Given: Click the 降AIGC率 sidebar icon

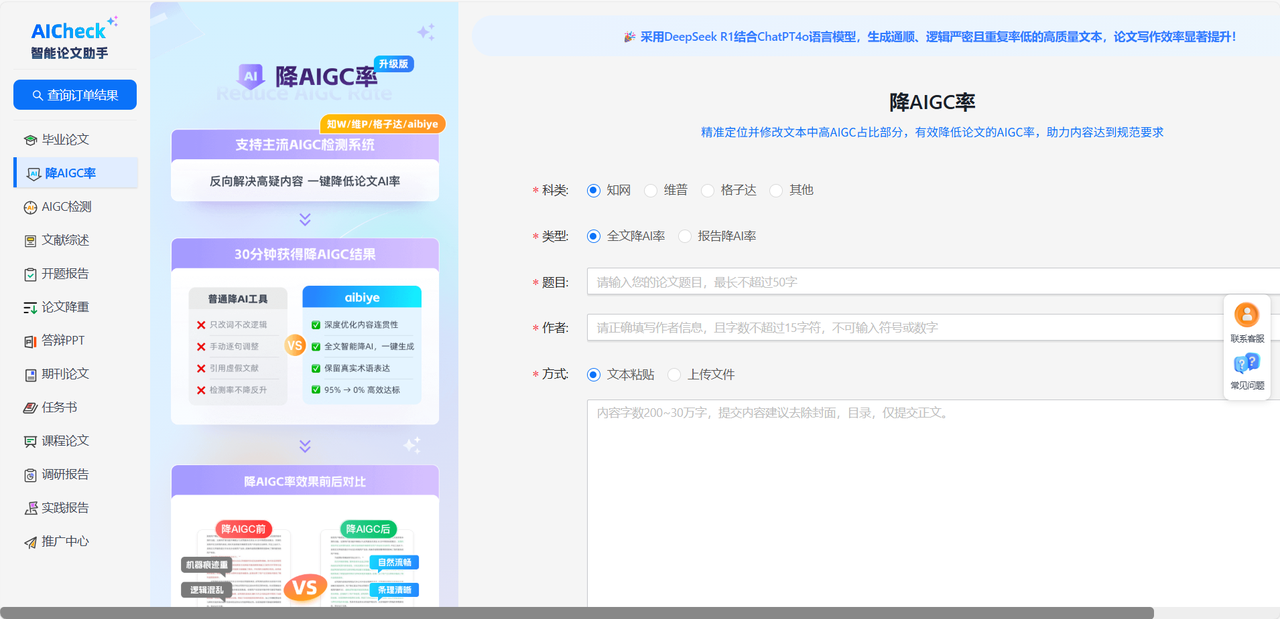Looking at the screenshot, I should pos(34,173).
